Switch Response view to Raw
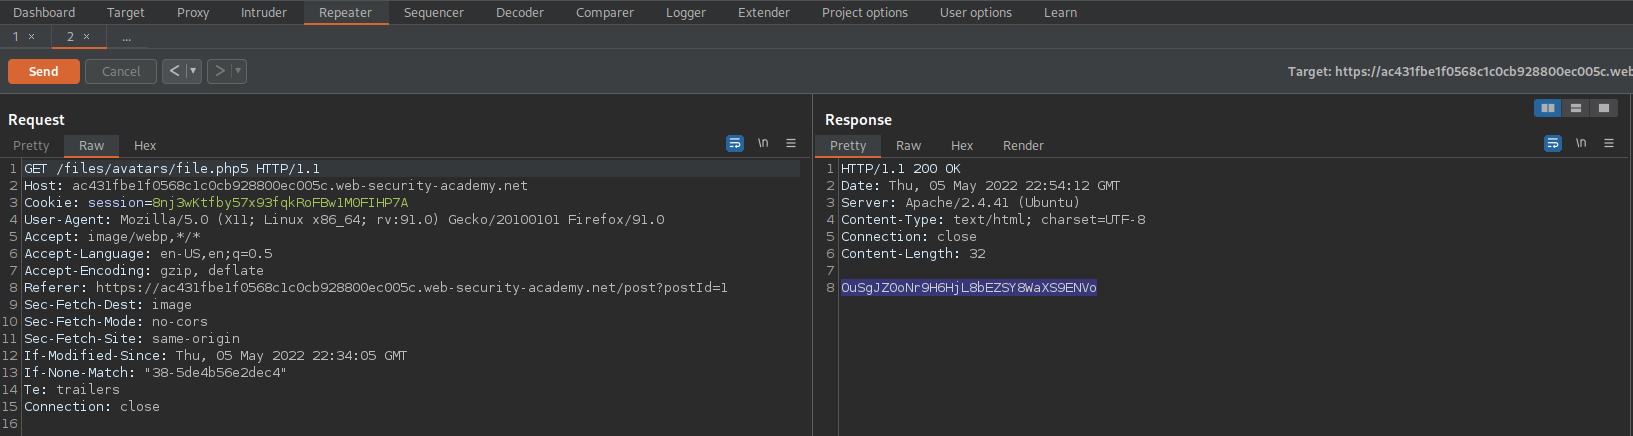The image size is (1633, 436). (x=908, y=145)
